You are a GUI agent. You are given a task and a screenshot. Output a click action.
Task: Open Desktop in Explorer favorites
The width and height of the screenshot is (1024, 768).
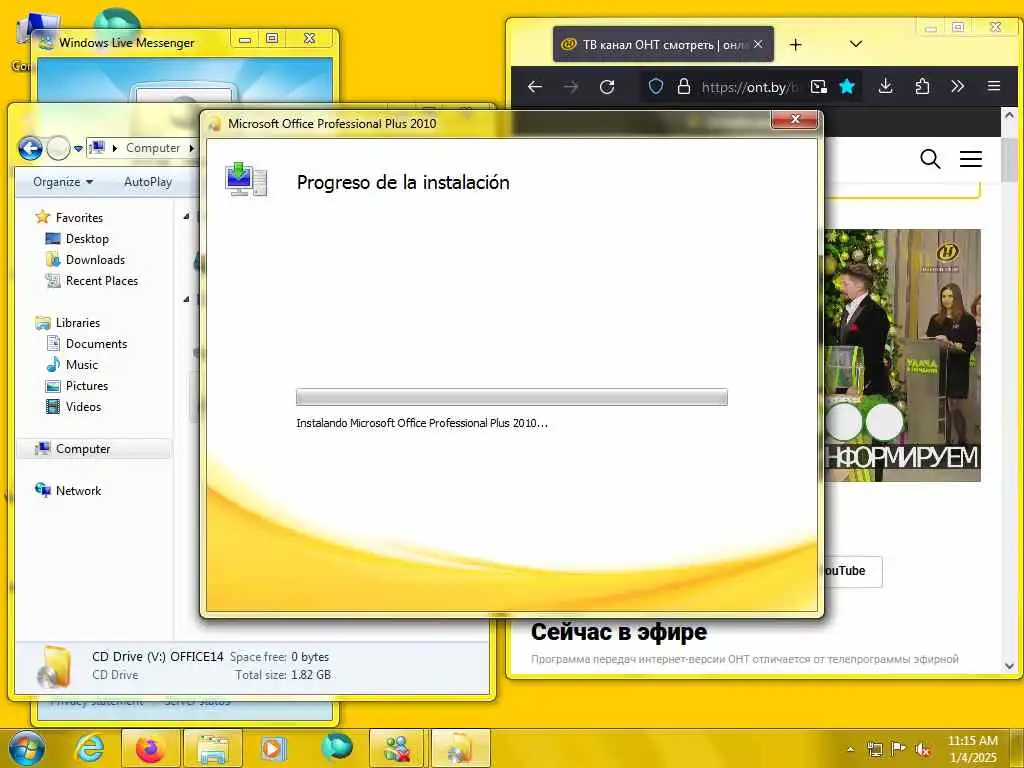[87, 238]
